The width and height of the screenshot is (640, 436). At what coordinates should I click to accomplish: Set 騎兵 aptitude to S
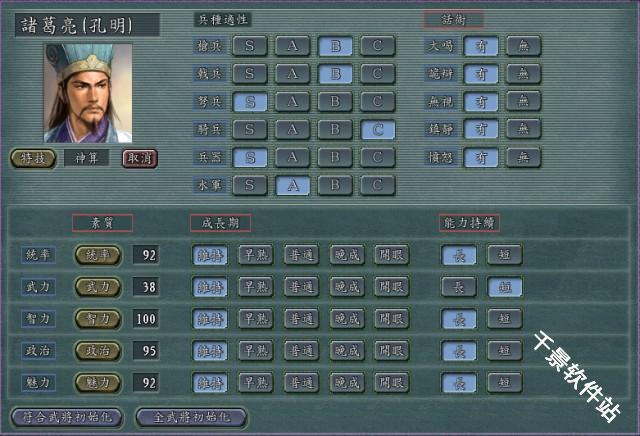pos(250,130)
